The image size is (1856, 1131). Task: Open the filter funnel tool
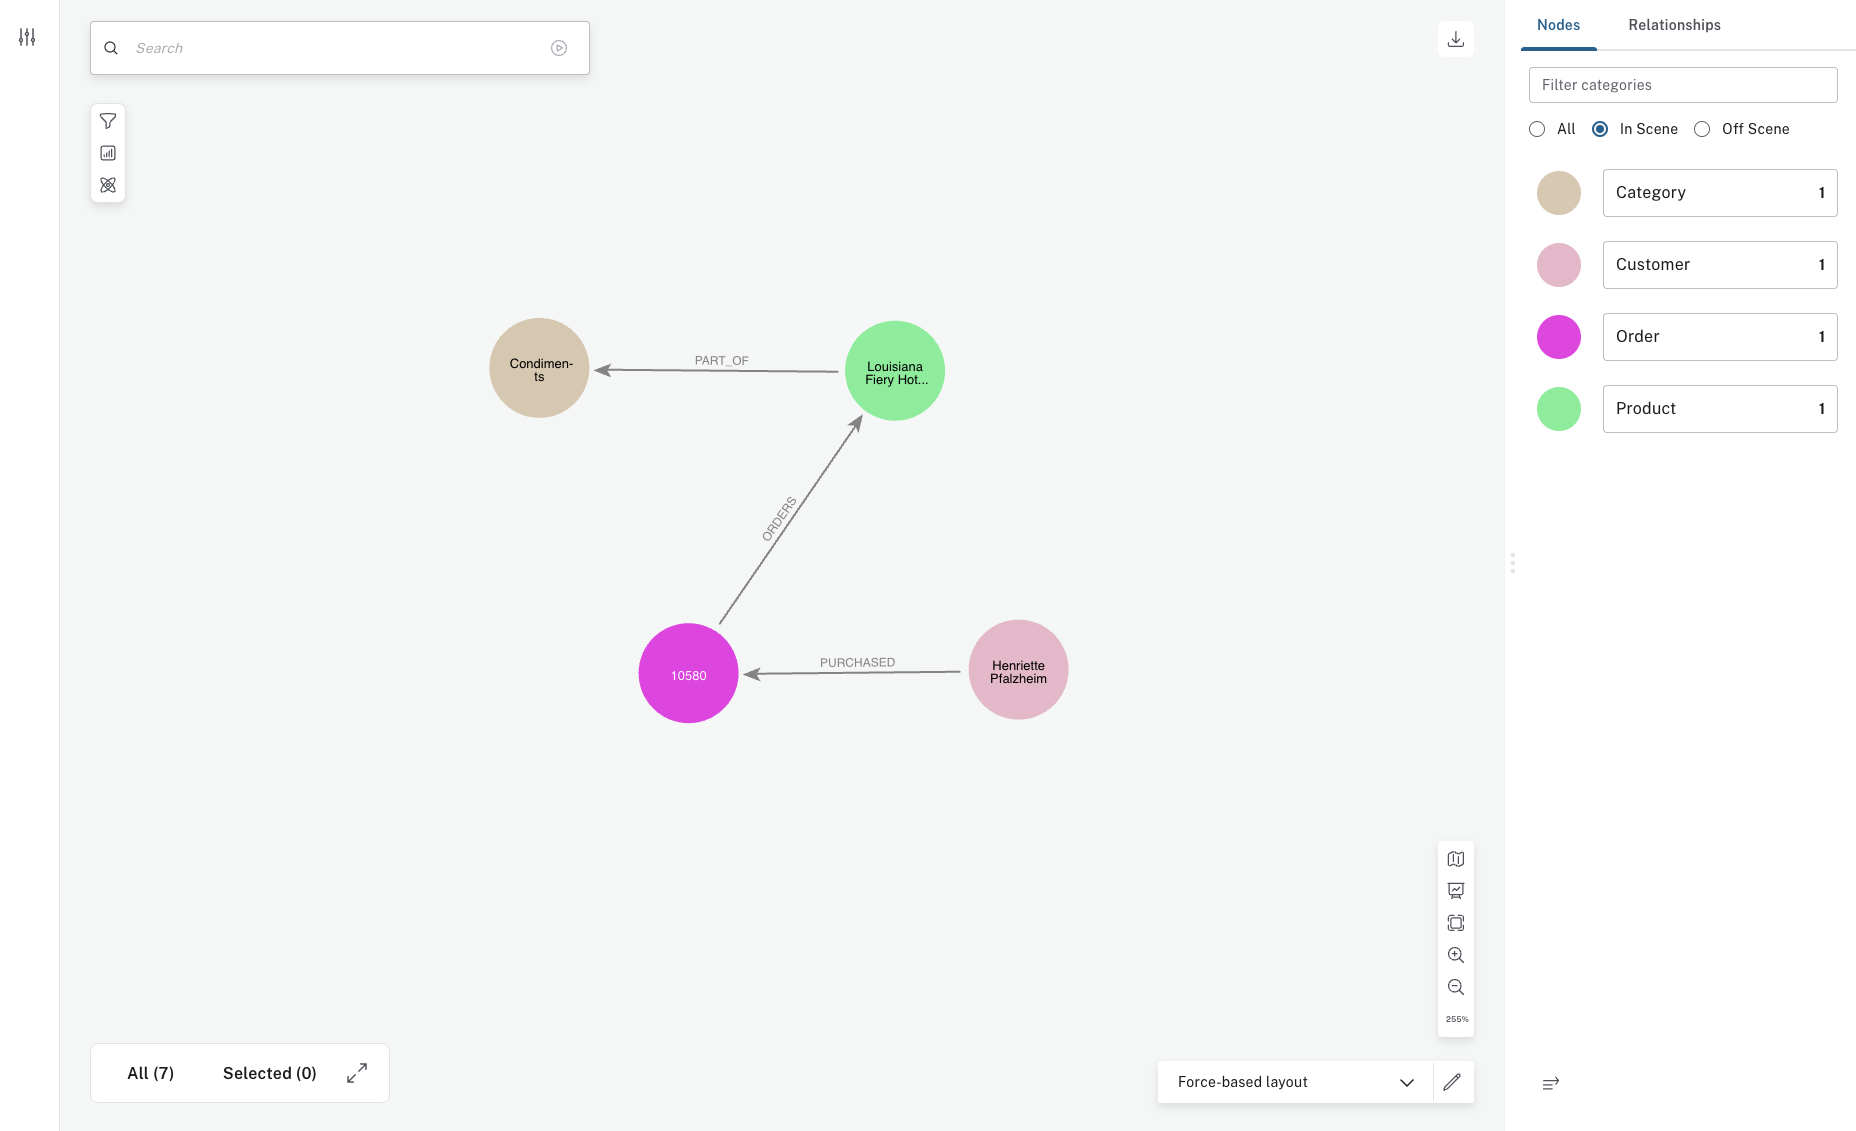pyautogui.click(x=108, y=121)
